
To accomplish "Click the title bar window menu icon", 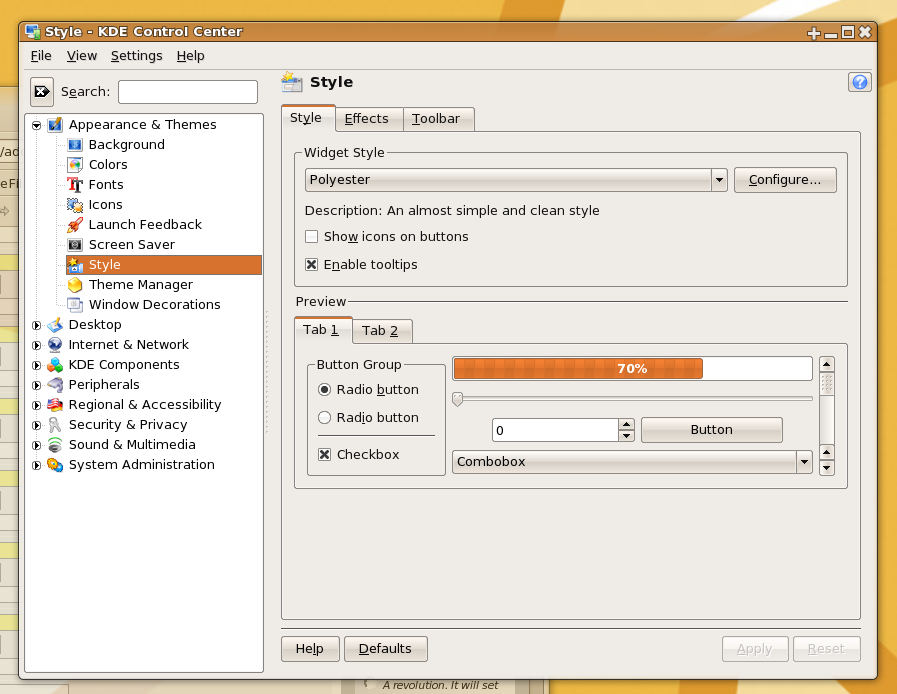I will (x=33, y=31).
